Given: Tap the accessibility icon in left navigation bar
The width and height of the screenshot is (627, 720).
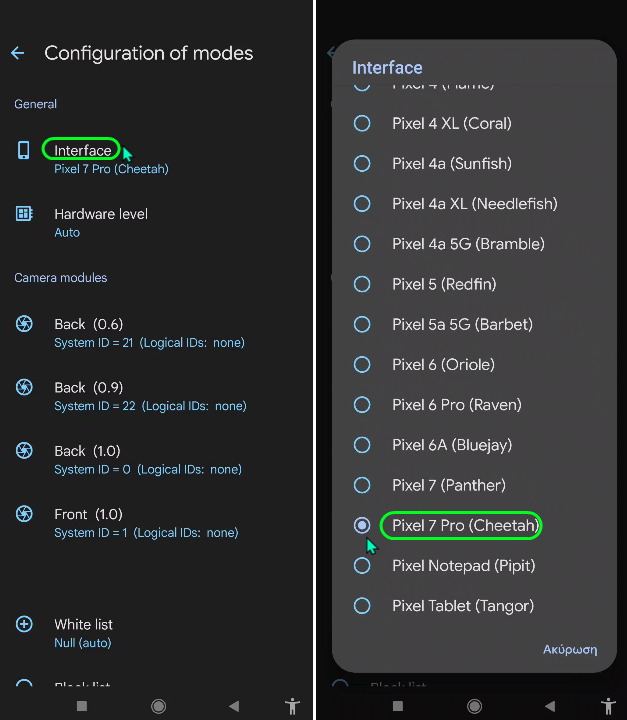Looking at the screenshot, I should click(x=292, y=706).
